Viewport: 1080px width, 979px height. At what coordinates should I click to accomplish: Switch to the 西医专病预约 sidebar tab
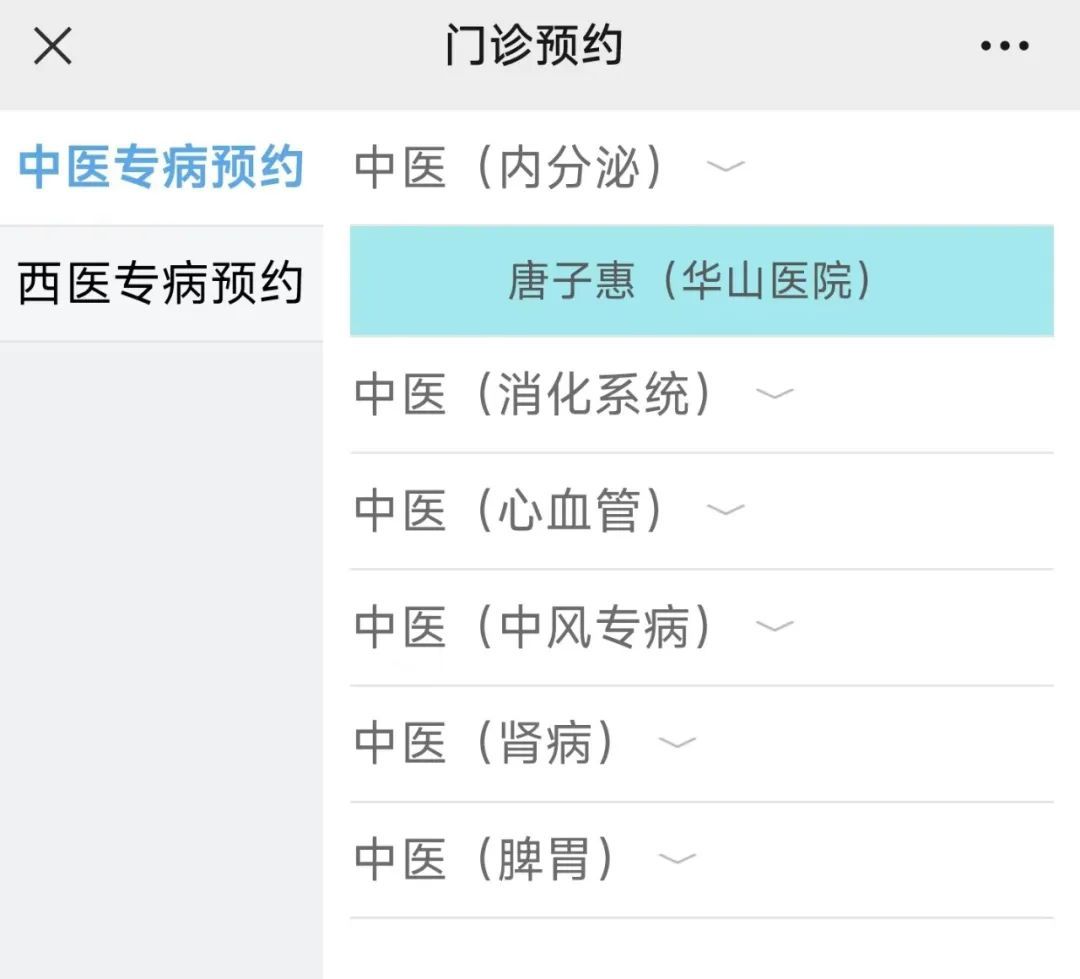(161, 284)
